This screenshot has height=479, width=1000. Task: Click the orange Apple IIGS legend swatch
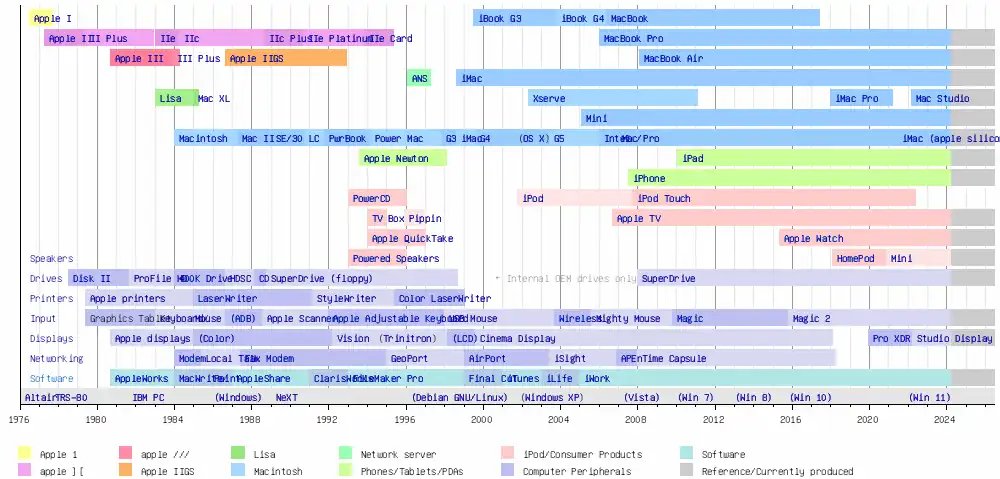127,471
